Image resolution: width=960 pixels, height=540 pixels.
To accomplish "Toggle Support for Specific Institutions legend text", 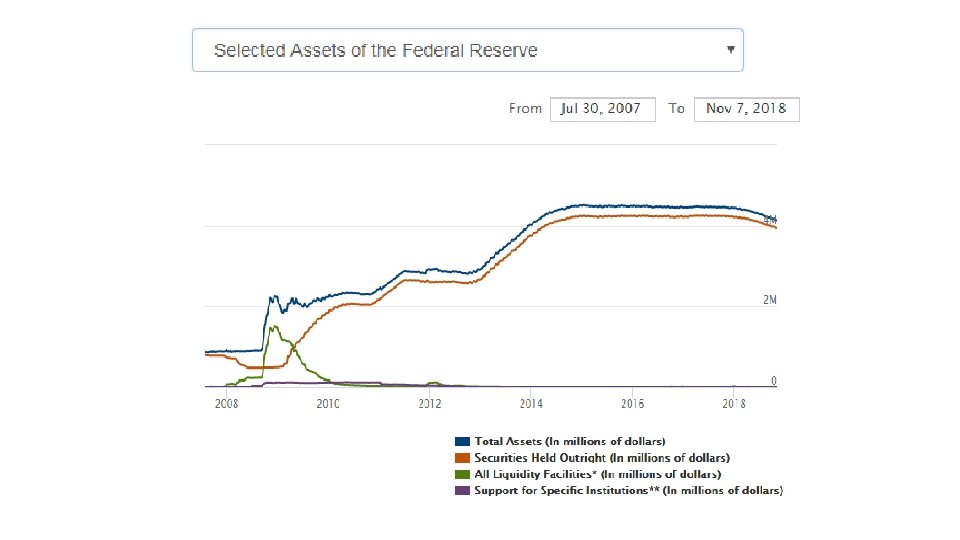I will tap(629, 491).
